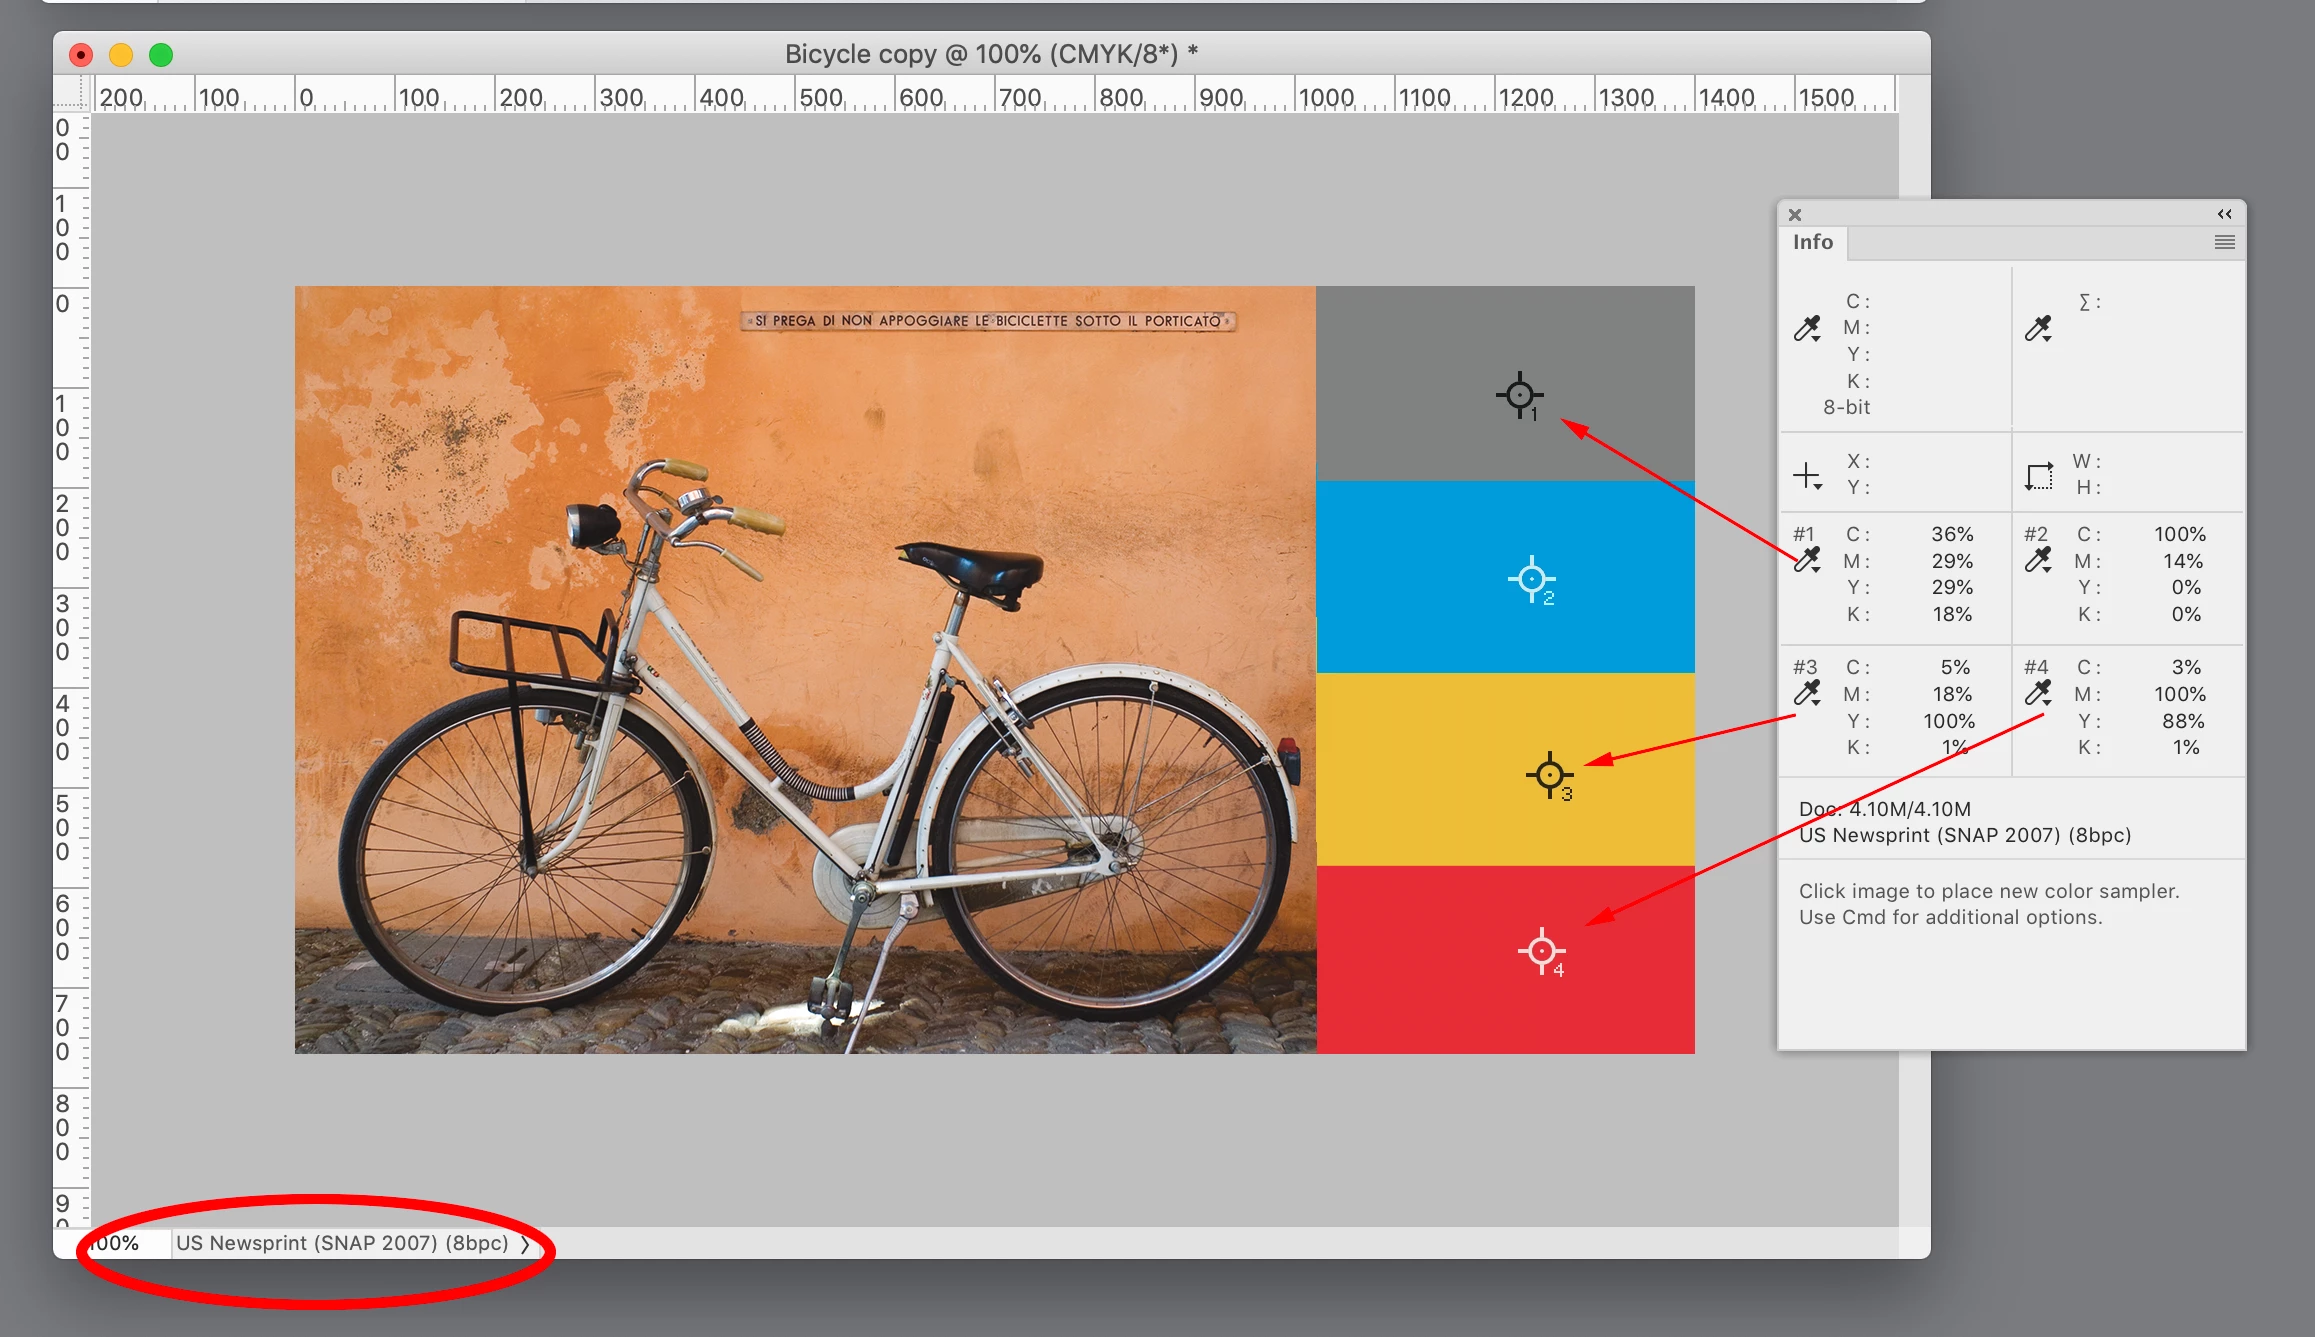Open first readout eyedropper options in Info panel
The height and width of the screenshot is (1337, 2315).
pyautogui.click(x=1807, y=329)
